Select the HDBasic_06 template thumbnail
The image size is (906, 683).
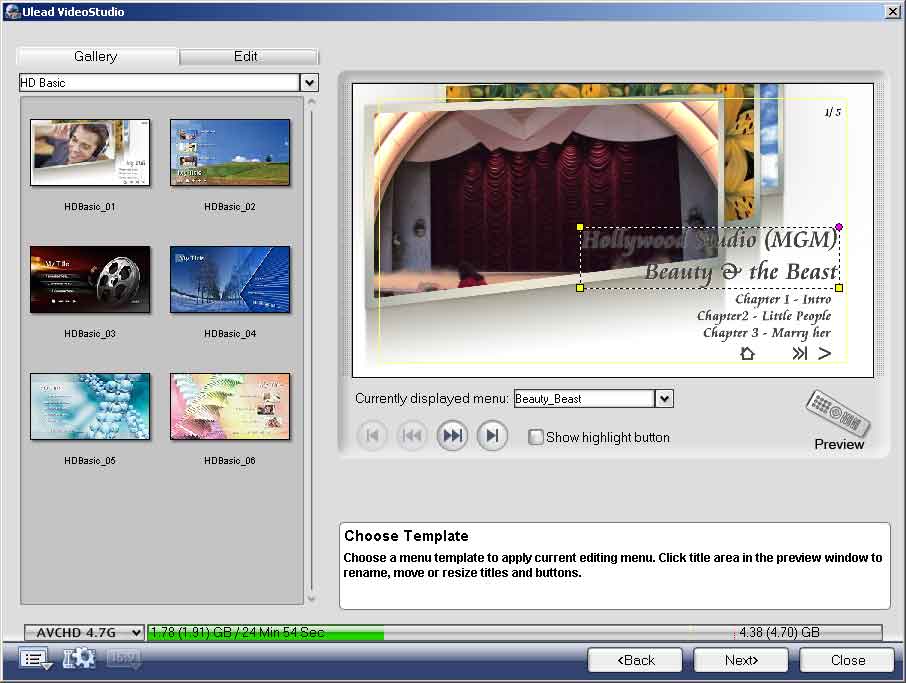click(230, 406)
